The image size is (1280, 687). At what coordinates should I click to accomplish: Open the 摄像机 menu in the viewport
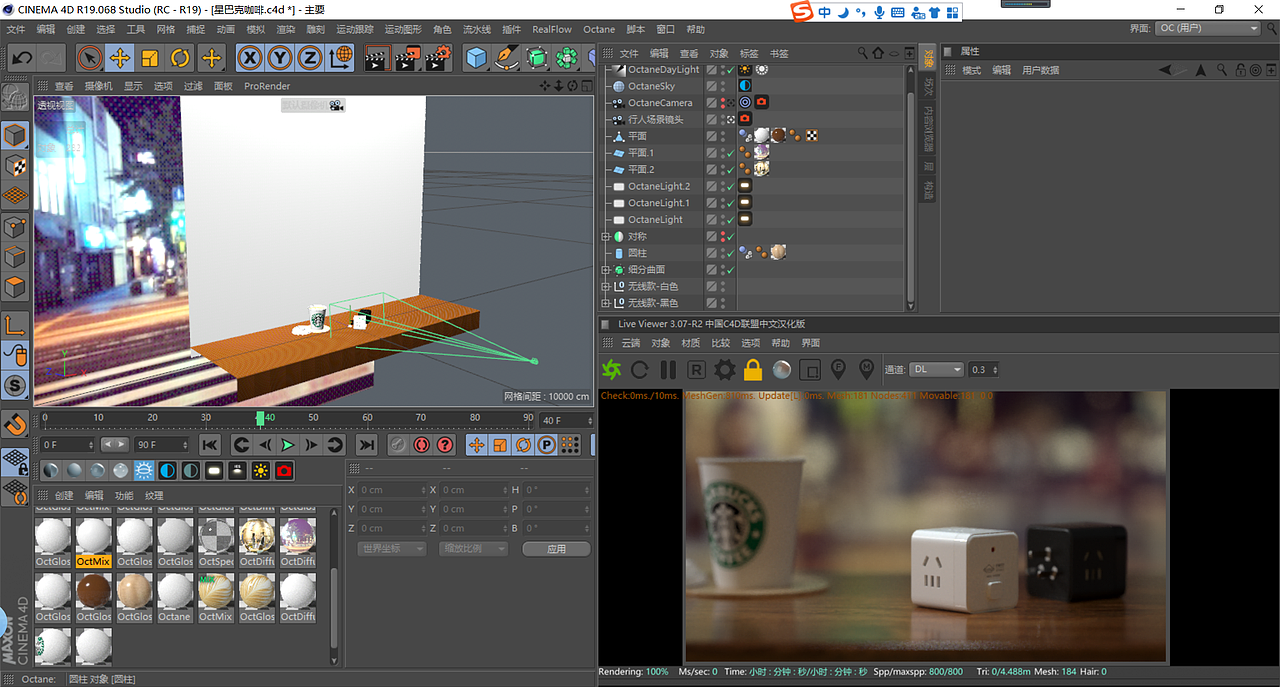[x=98, y=86]
